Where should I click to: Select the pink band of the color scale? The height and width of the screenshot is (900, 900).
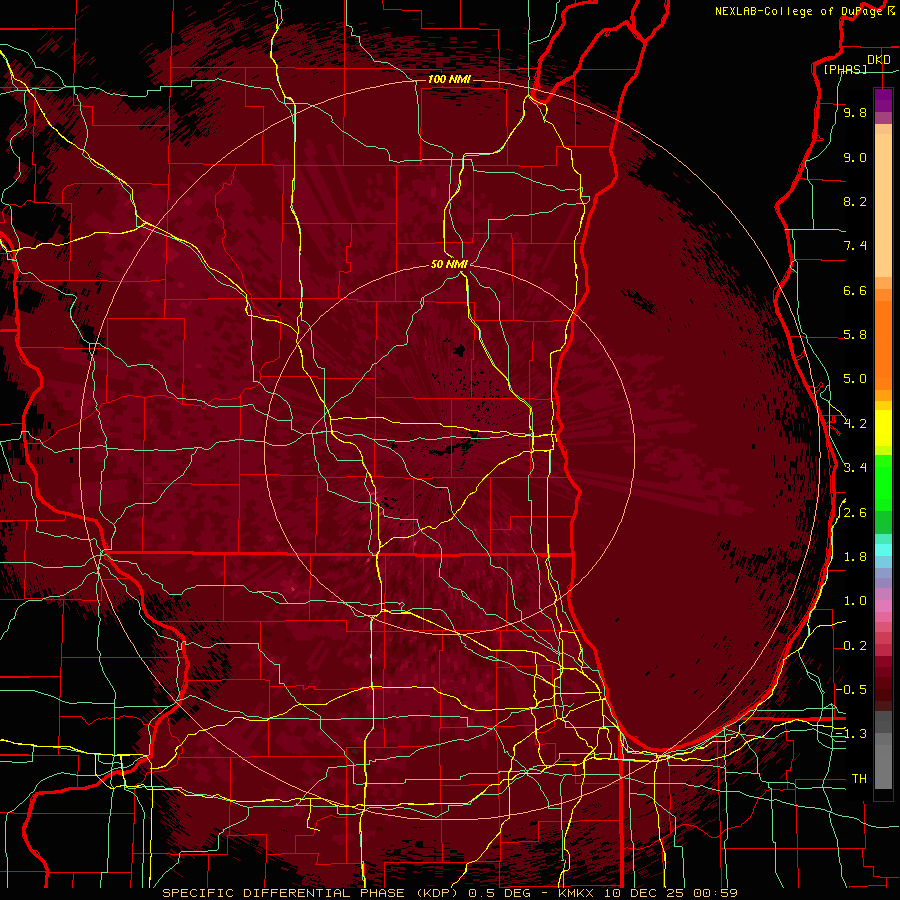883,605
